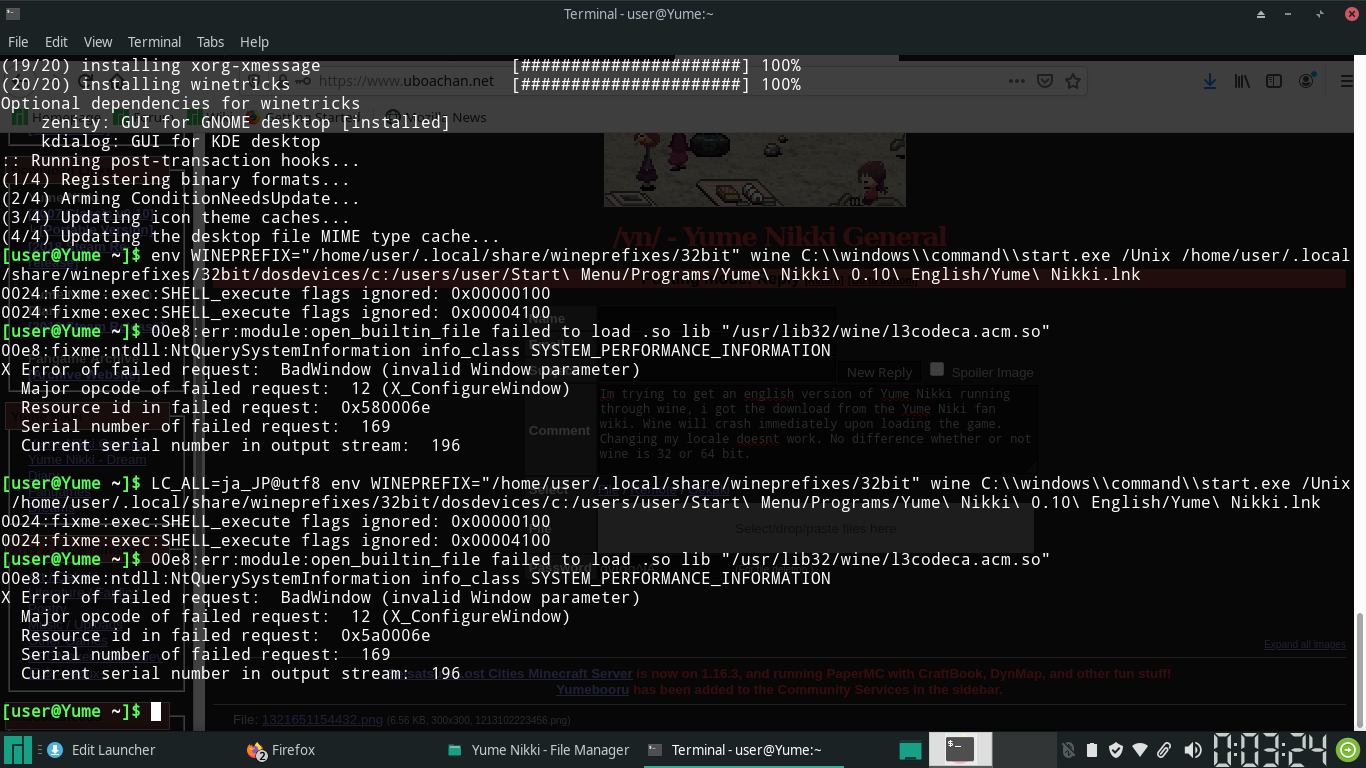
Task: Click the line 'Resource id in failed request: 0x5a0006e'
Action: coord(226,635)
